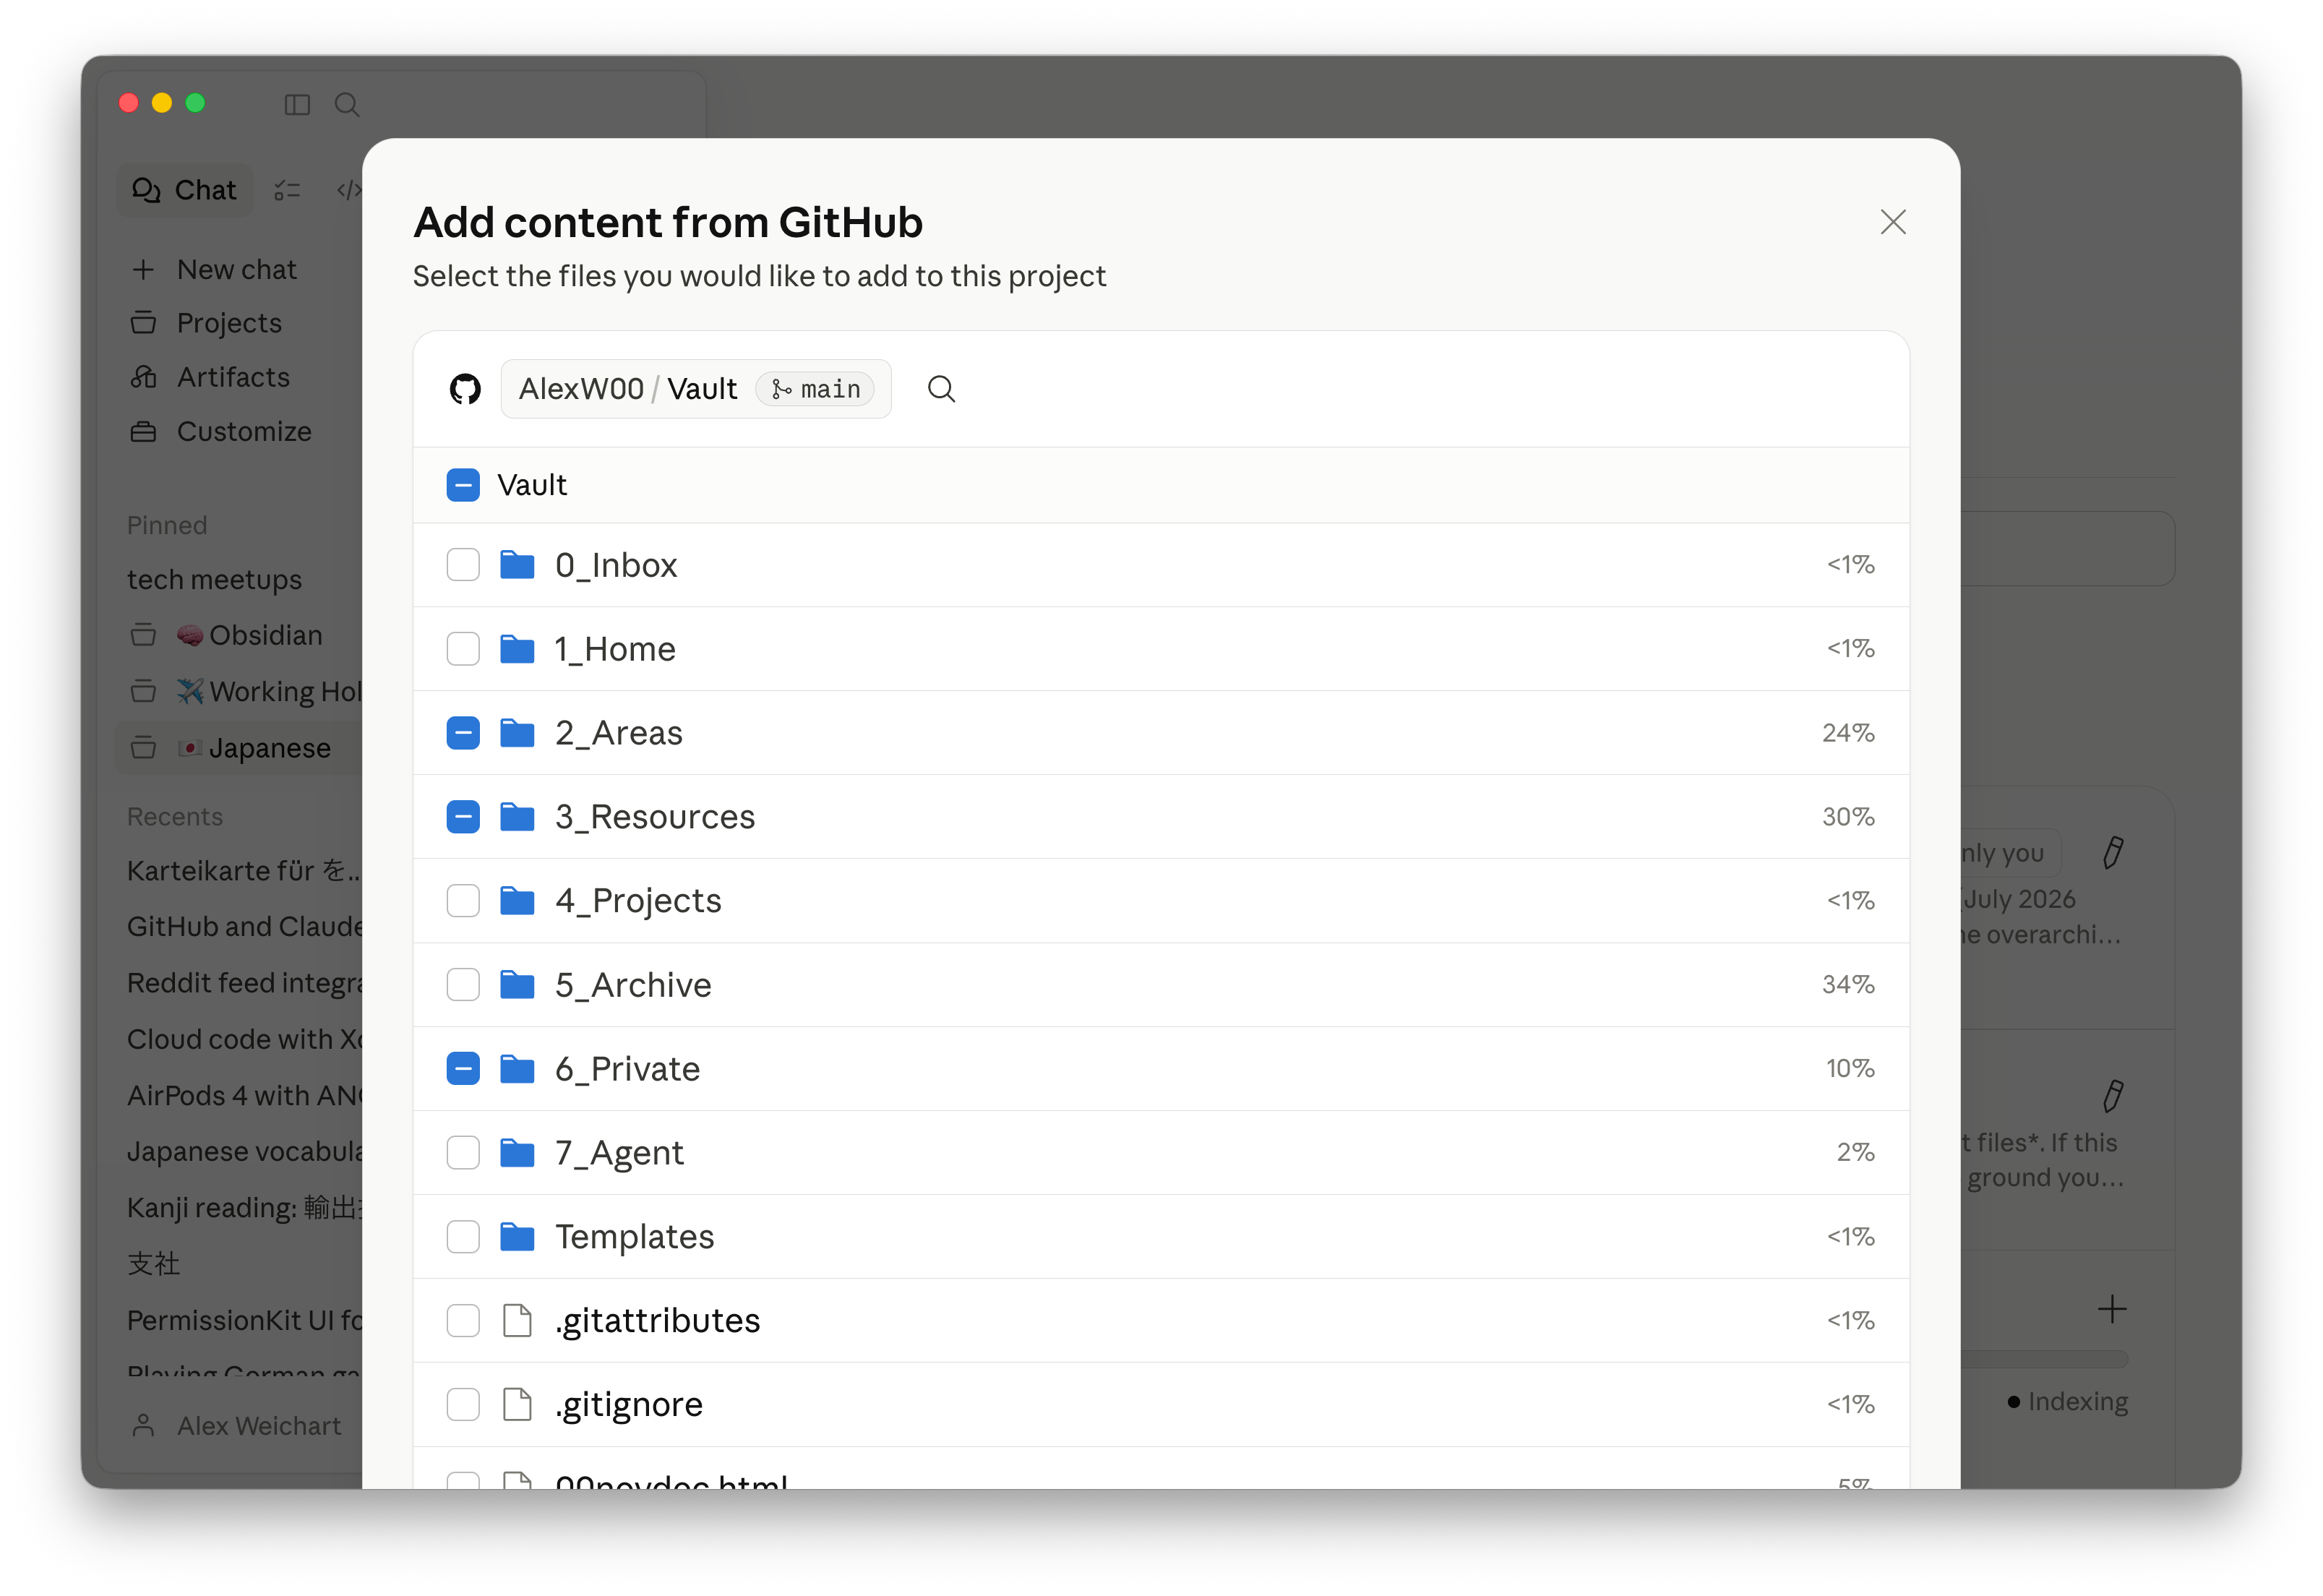
Task: Uncheck the 2_Areas partial selection checkbox
Action: (463, 733)
